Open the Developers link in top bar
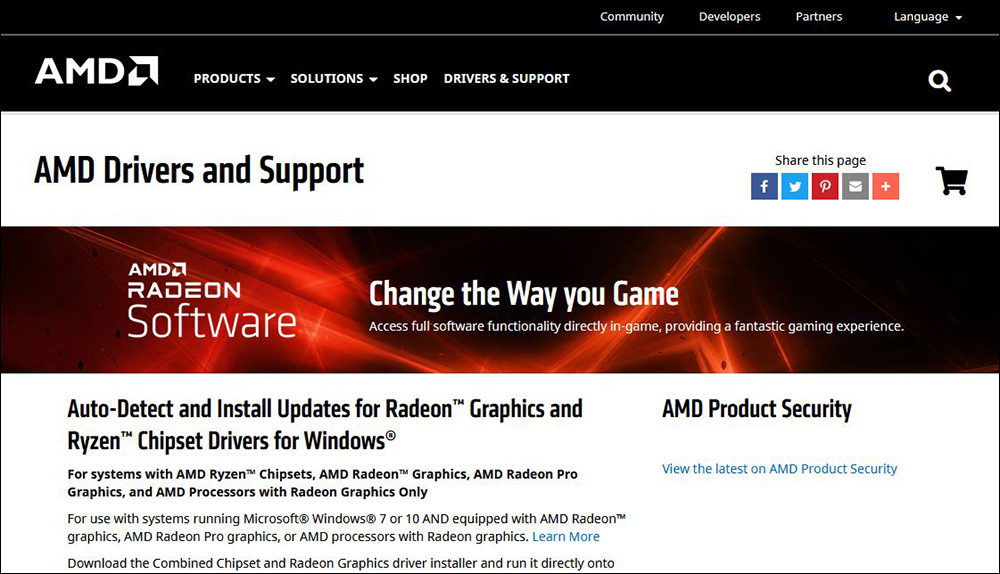The image size is (1000, 574). [x=729, y=17]
